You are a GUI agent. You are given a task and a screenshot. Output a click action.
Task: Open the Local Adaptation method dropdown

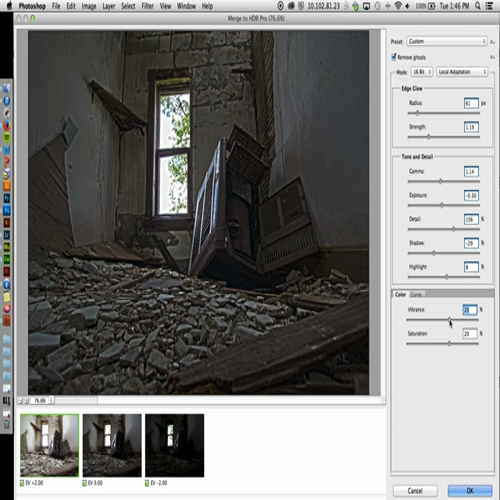(x=462, y=72)
